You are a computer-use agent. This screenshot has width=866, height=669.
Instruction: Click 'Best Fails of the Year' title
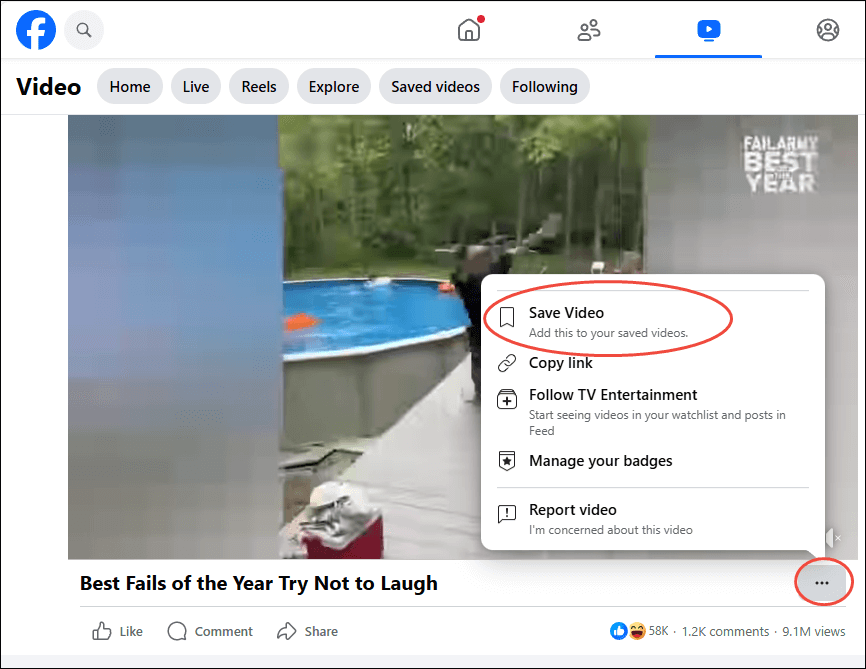point(258,583)
